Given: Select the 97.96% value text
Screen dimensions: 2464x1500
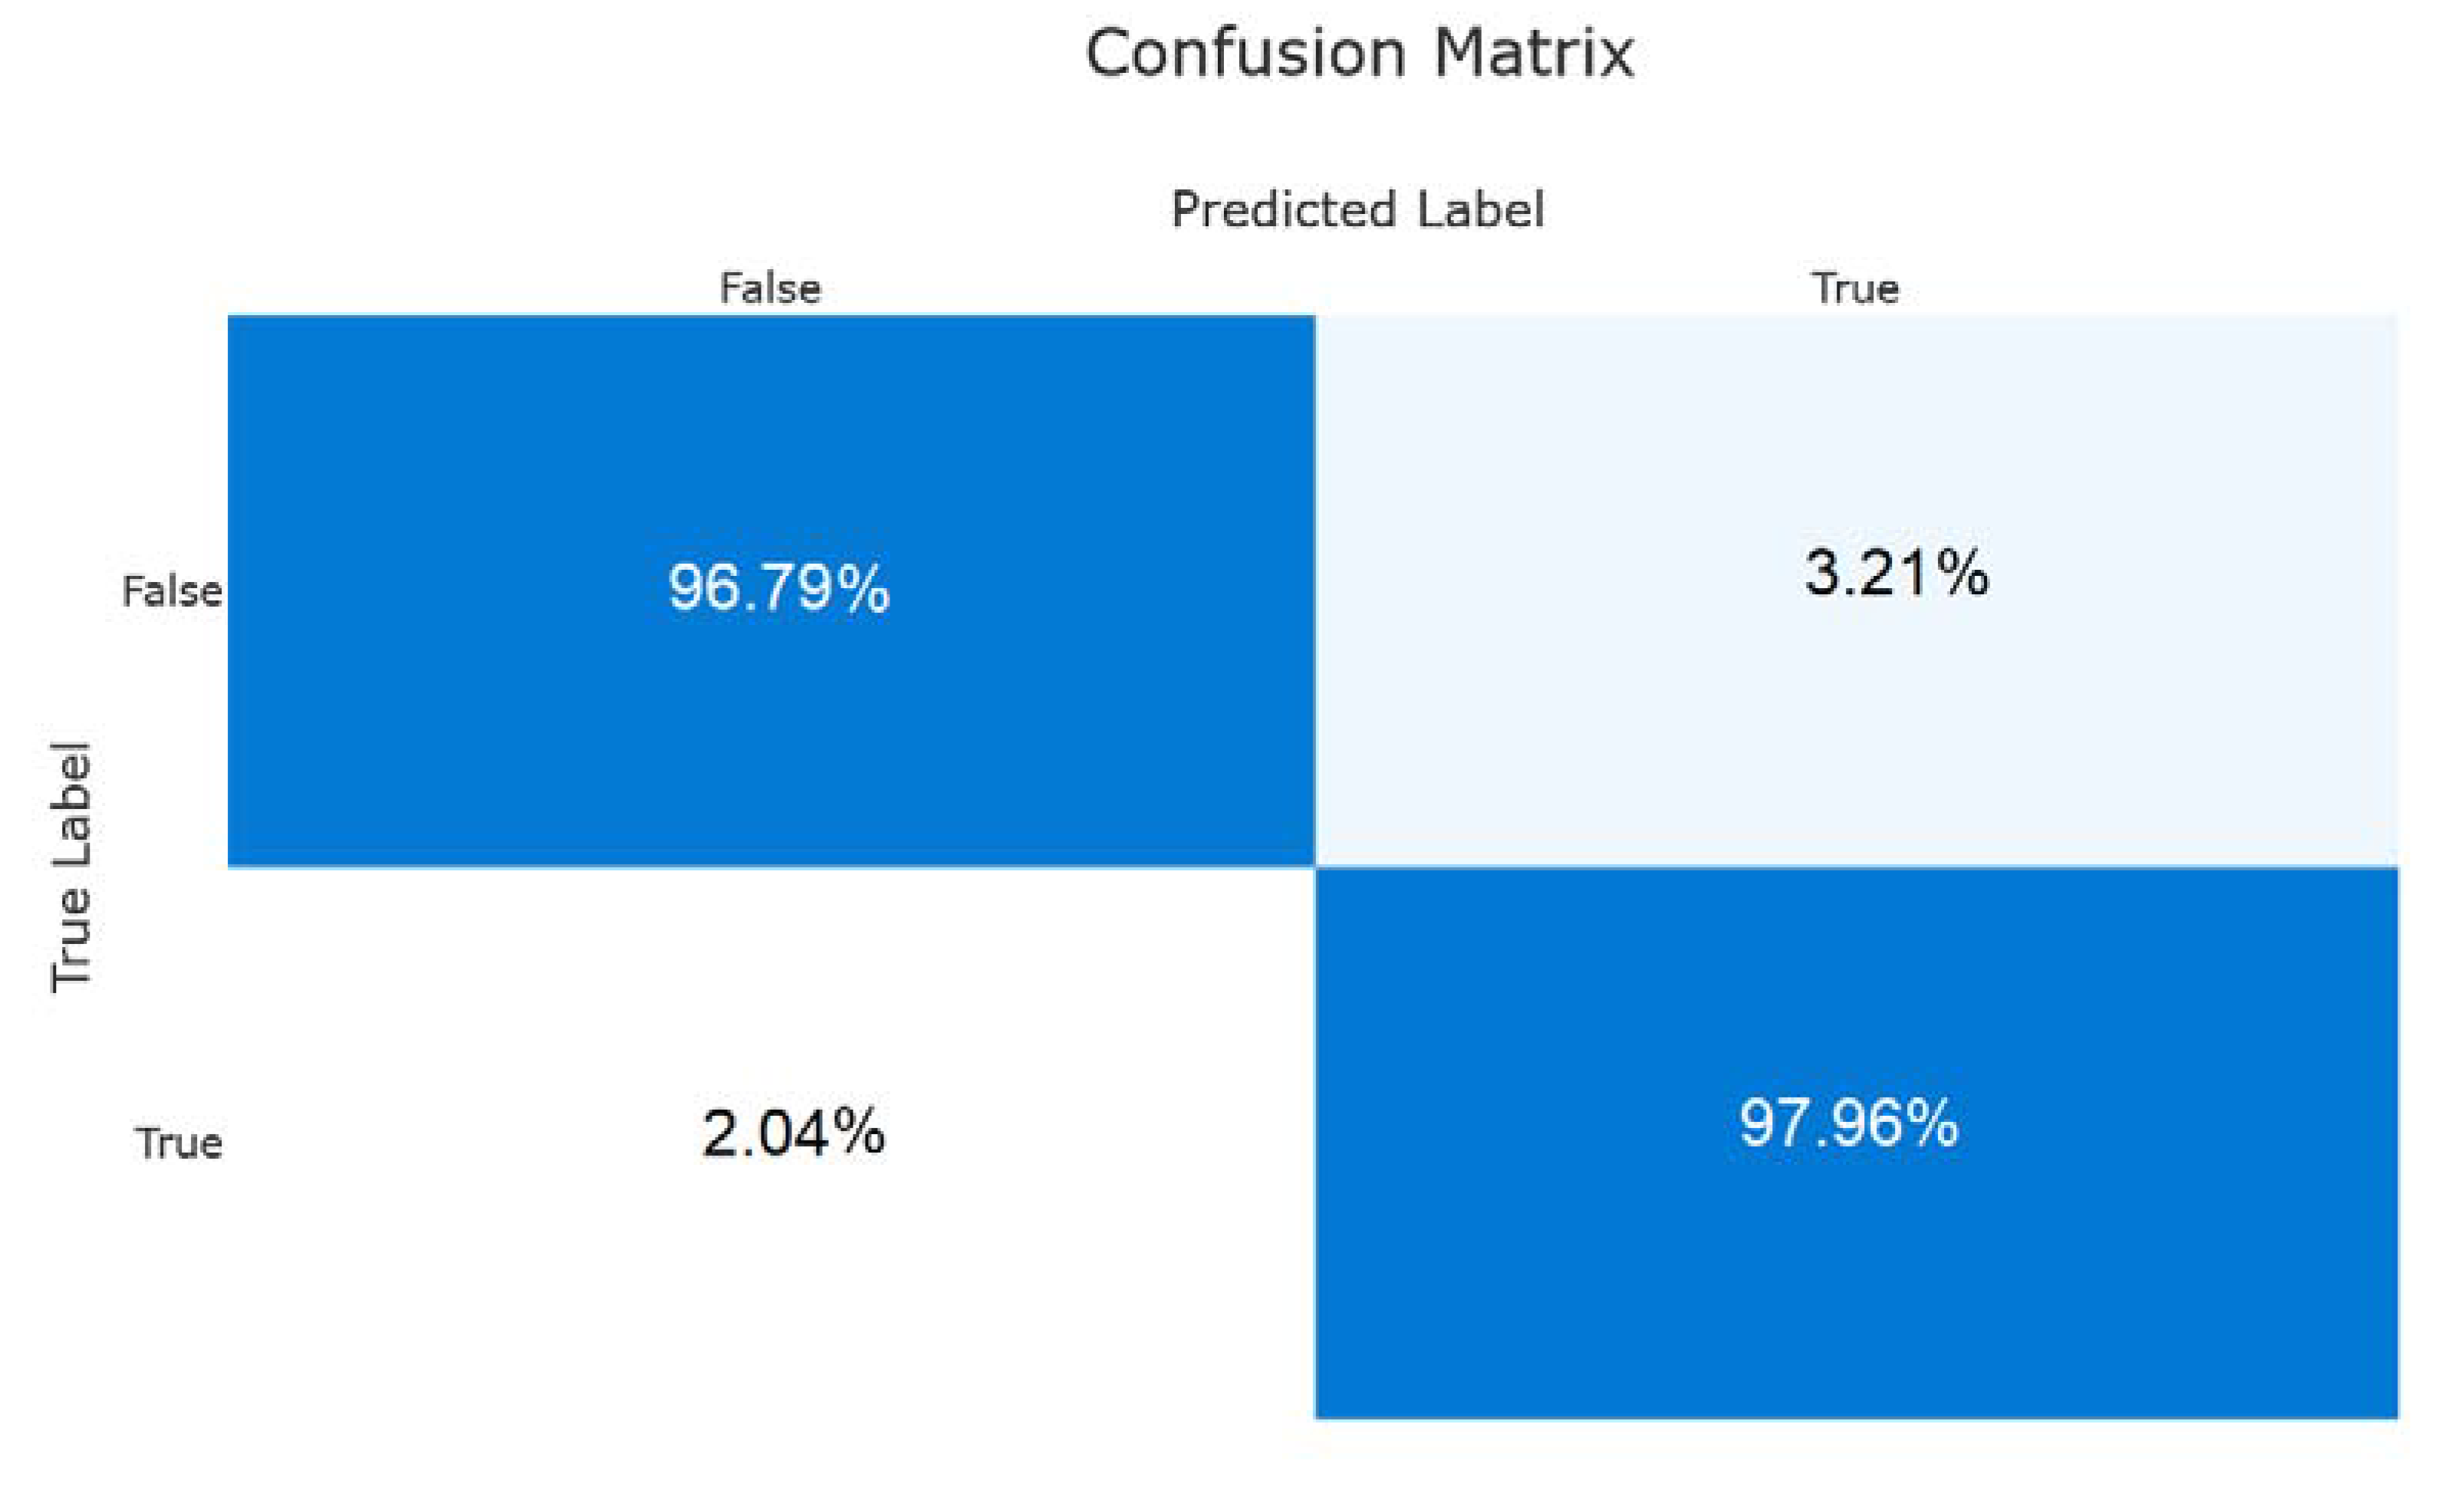Looking at the screenshot, I should pyautogui.click(x=1848, y=1123).
